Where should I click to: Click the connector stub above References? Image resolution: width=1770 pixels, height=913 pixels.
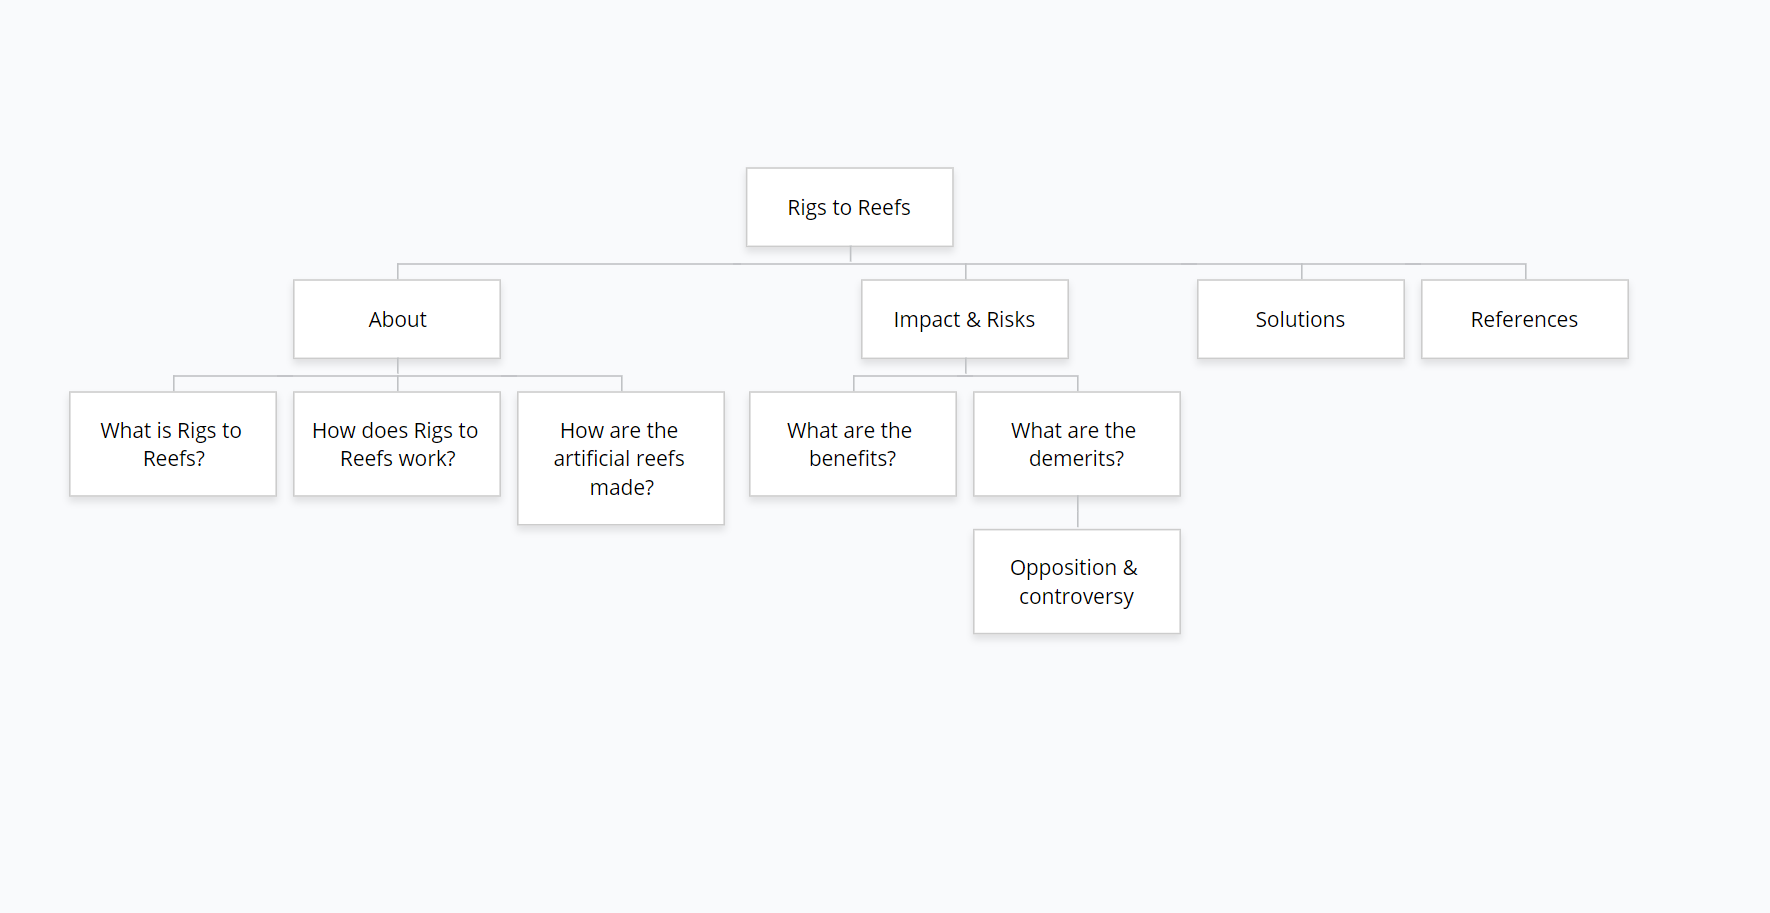(x=1525, y=271)
